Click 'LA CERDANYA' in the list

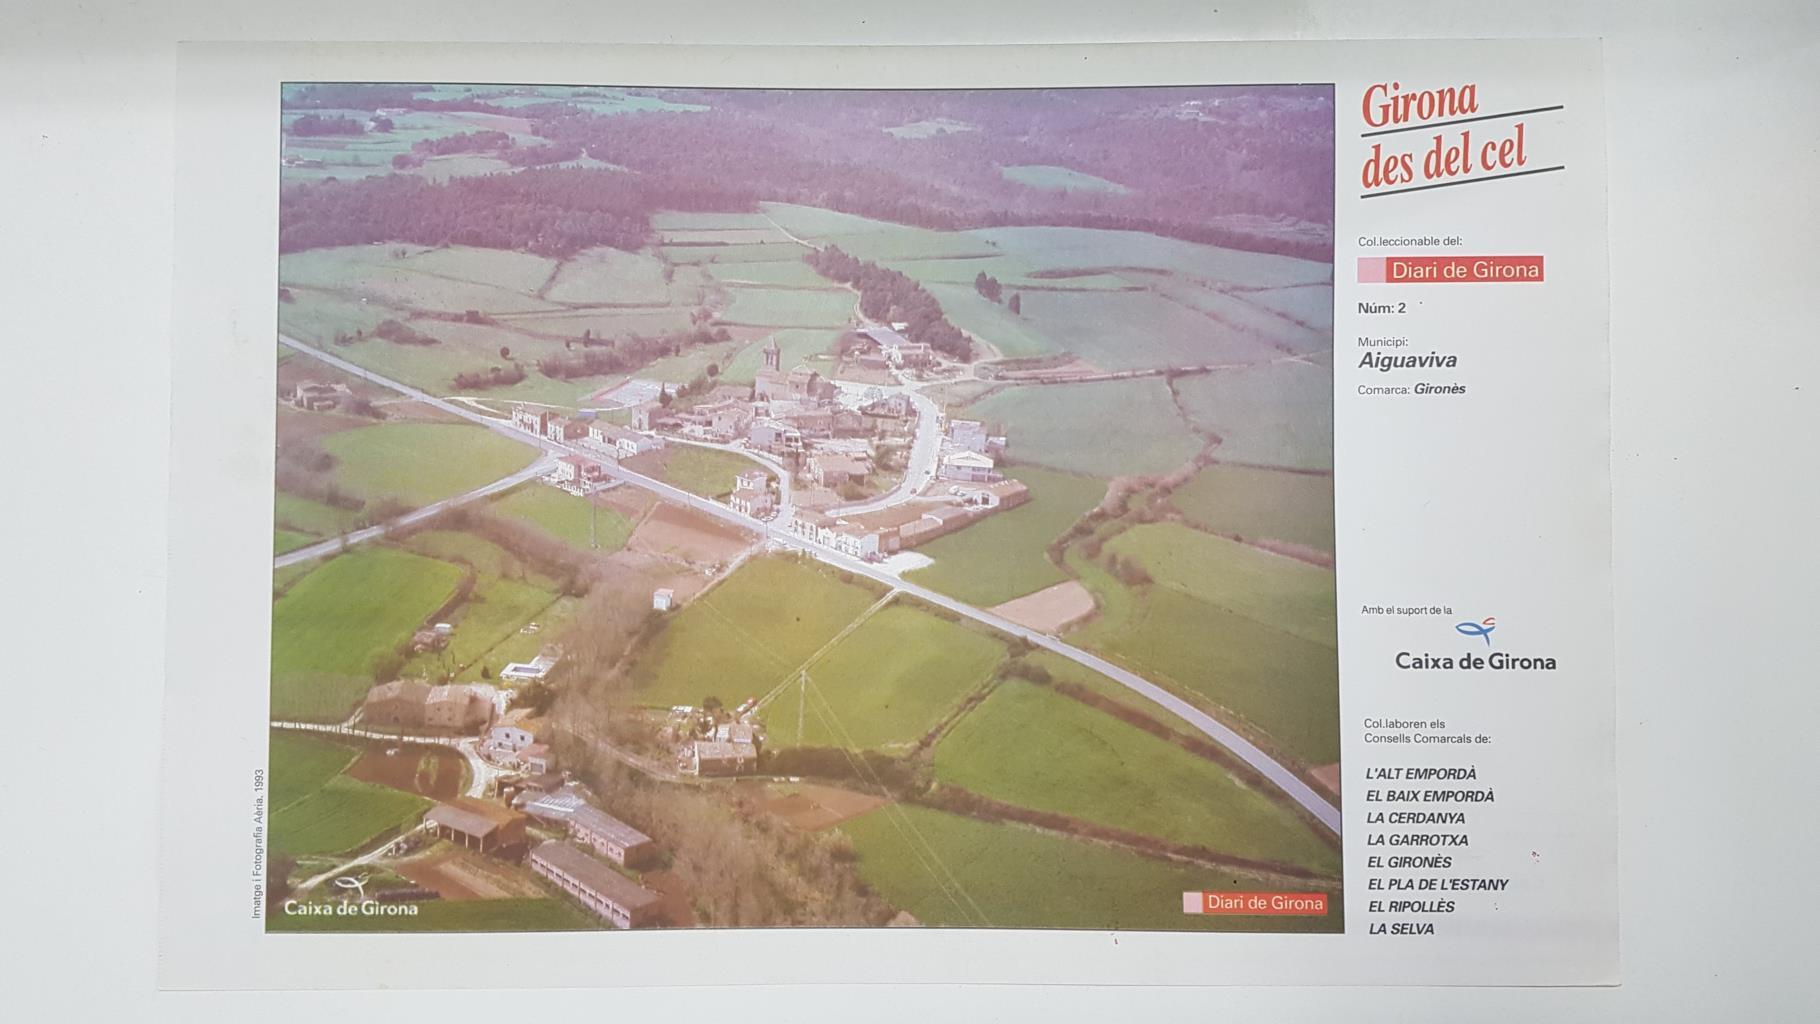pyautogui.click(x=1415, y=818)
